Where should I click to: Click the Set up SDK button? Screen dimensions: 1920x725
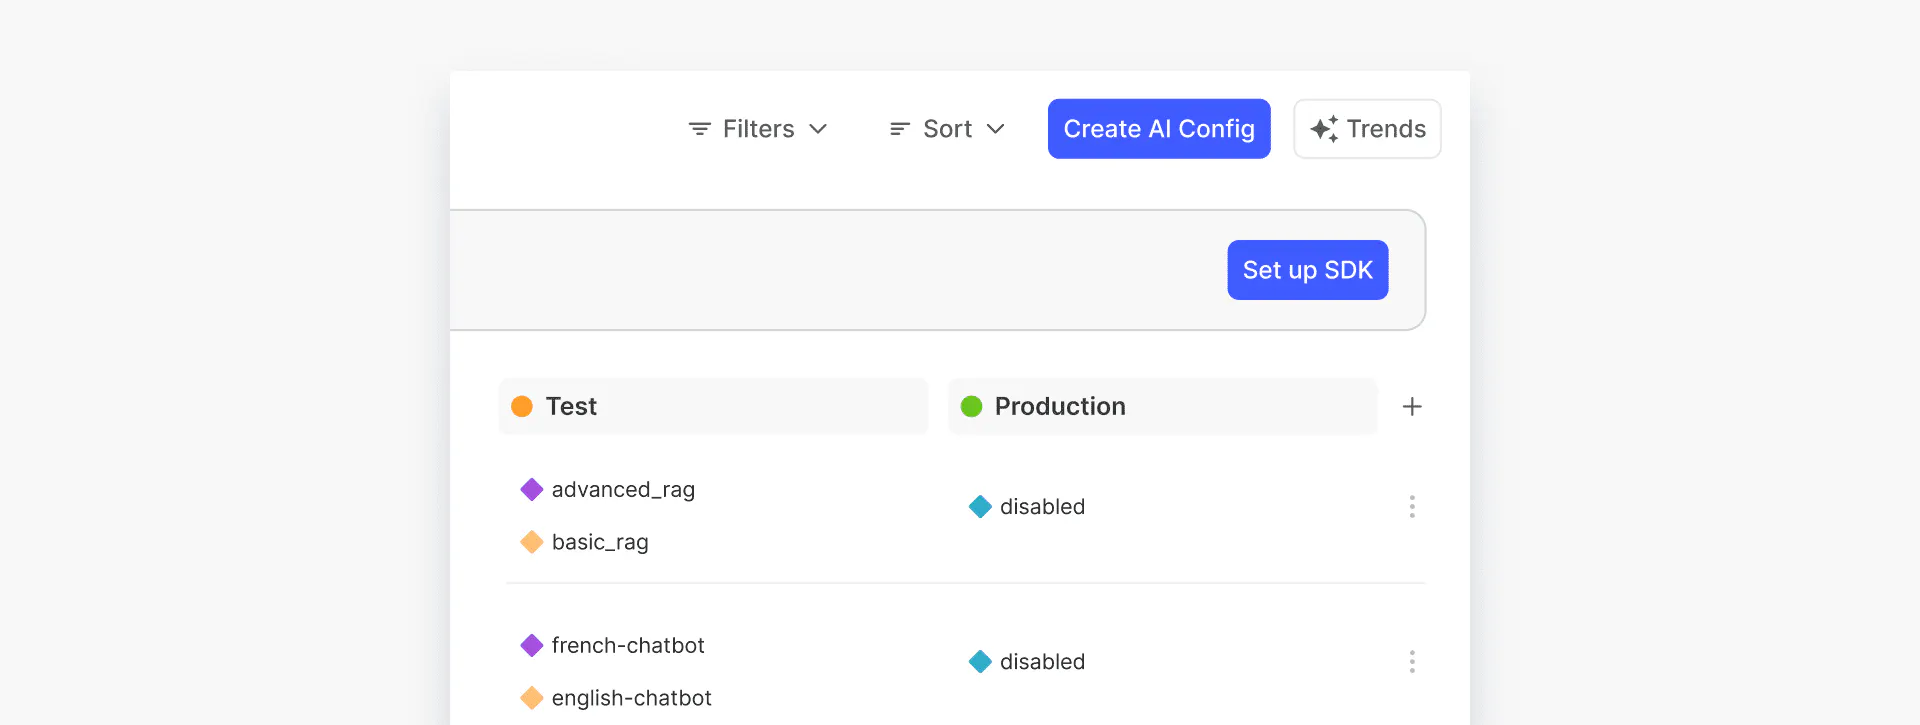[1307, 270]
